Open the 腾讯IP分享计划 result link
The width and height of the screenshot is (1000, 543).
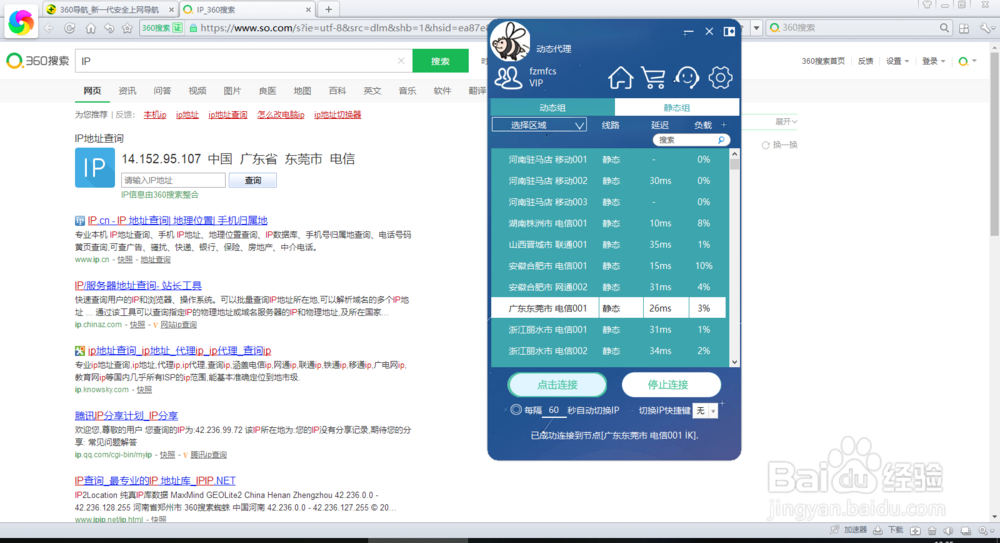click(126, 415)
